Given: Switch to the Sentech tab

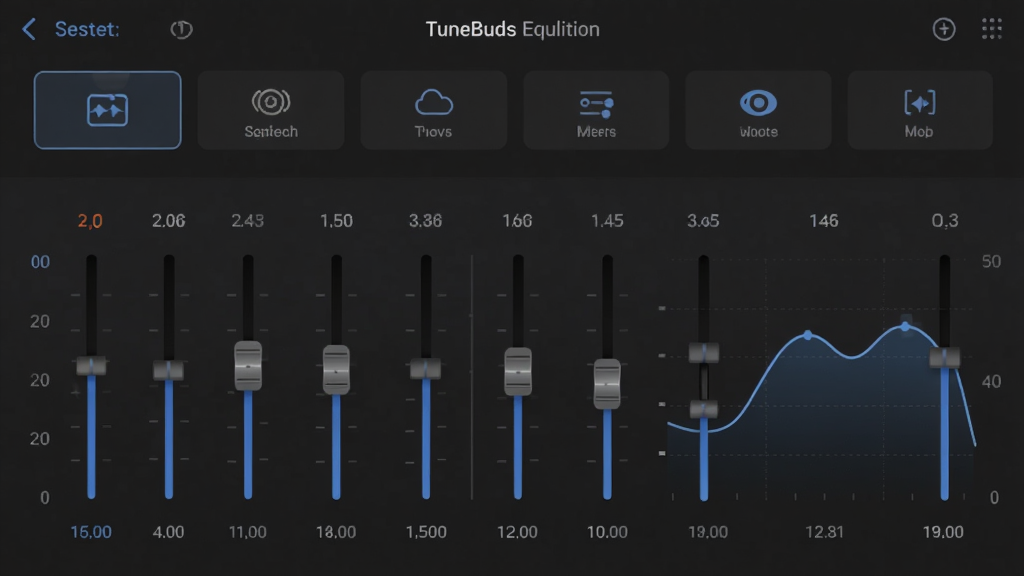Looking at the screenshot, I should [x=271, y=110].
